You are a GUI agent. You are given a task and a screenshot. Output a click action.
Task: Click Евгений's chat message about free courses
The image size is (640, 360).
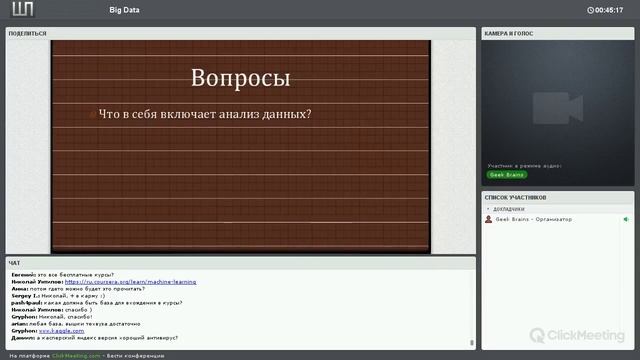click(62, 275)
